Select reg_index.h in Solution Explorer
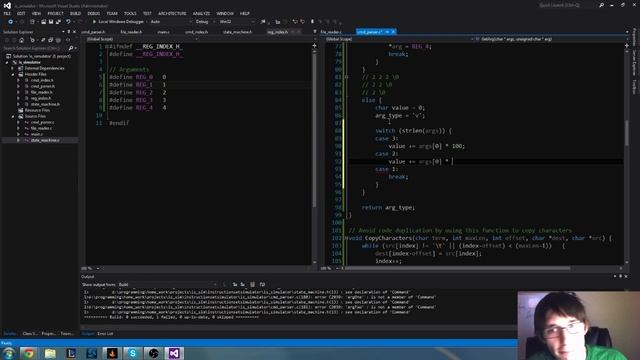This screenshot has height=360, width=640. click(x=41, y=98)
